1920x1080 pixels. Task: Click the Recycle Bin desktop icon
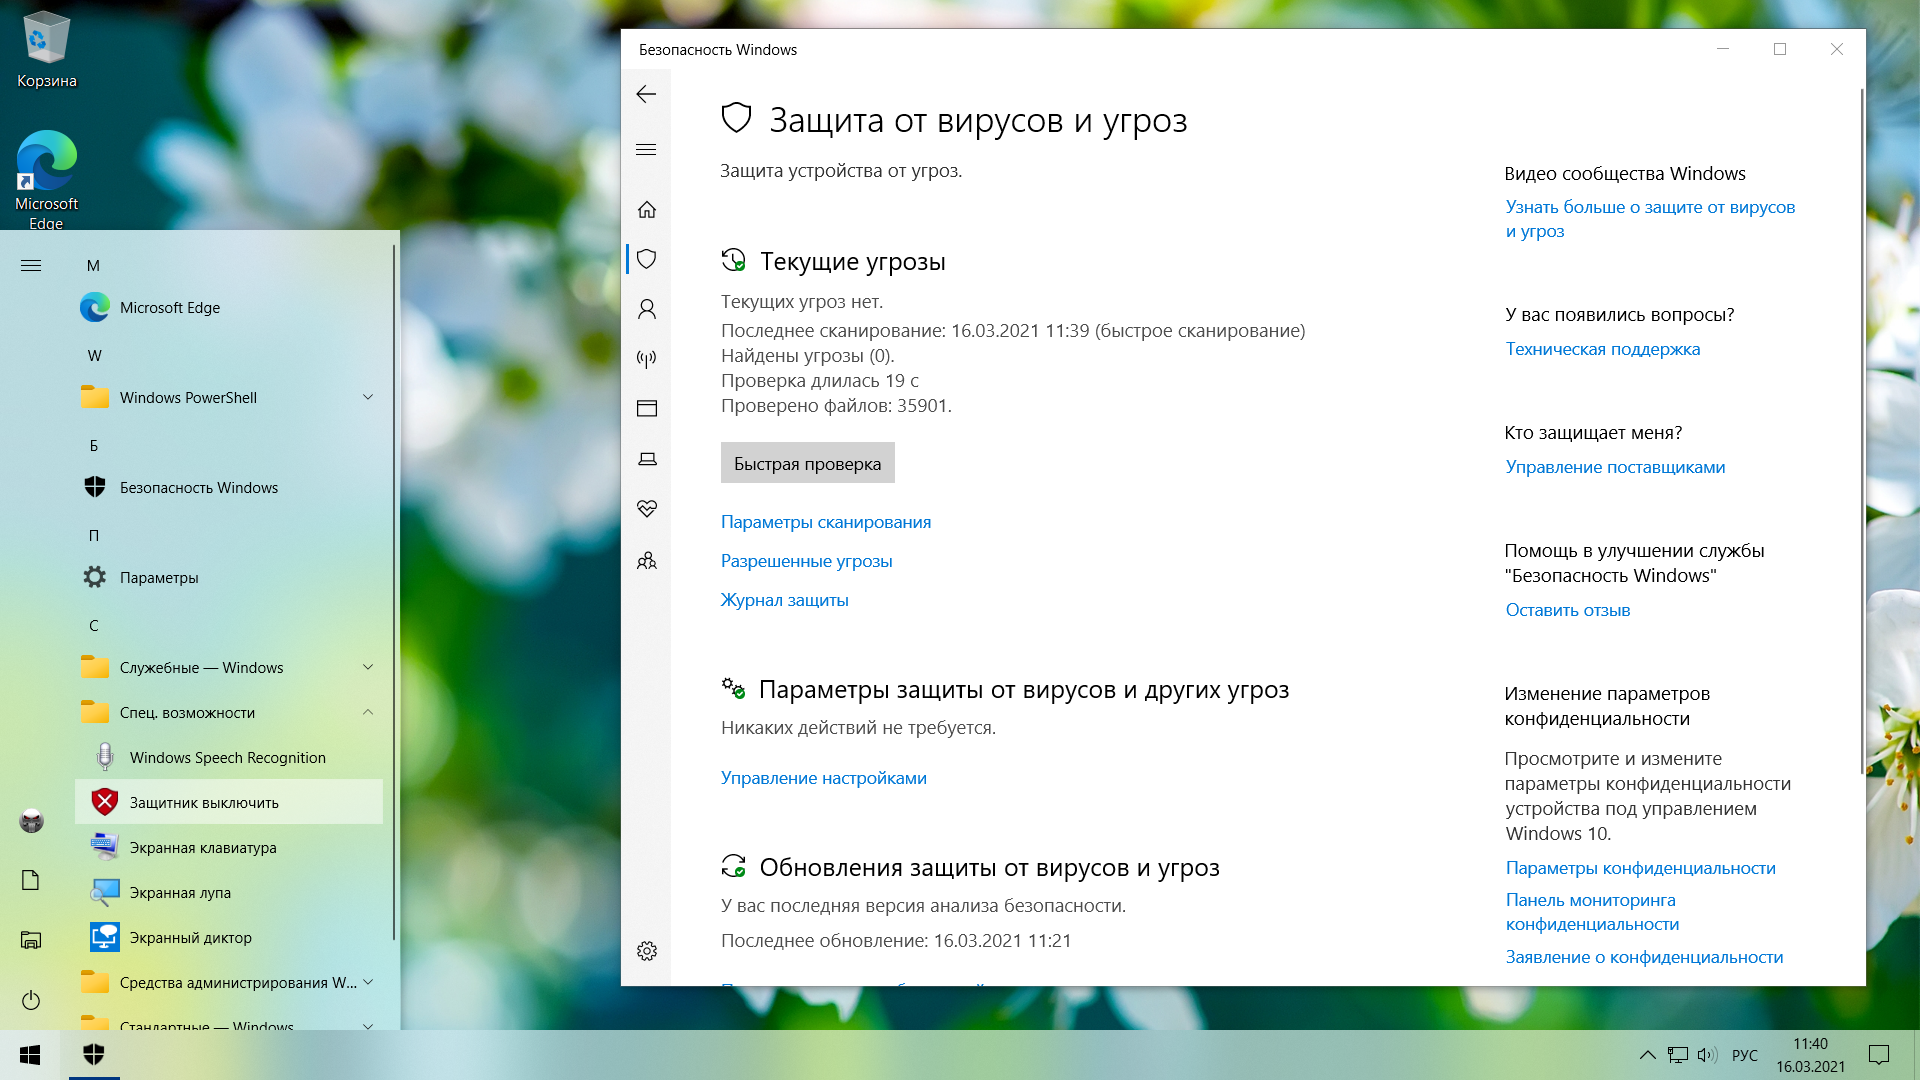46,50
